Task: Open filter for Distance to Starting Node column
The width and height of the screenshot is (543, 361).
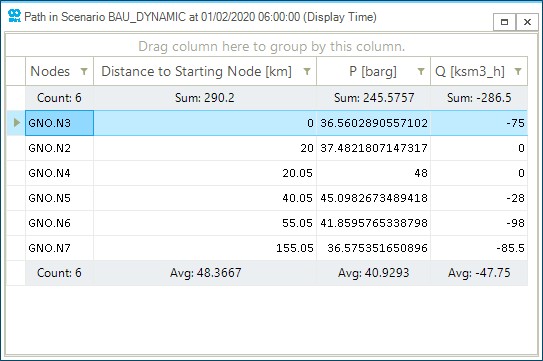Action: click(307, 71)
